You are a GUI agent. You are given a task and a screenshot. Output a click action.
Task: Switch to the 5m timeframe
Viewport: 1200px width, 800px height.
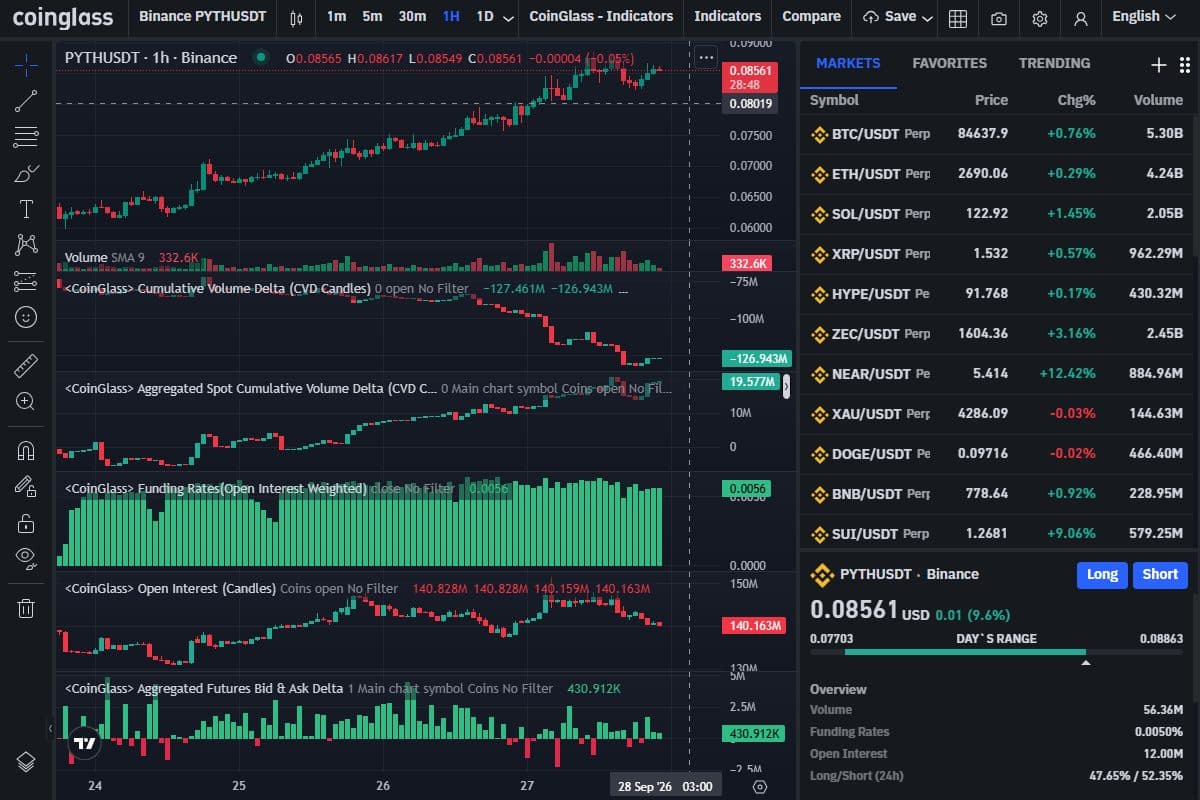click(372, 16)
